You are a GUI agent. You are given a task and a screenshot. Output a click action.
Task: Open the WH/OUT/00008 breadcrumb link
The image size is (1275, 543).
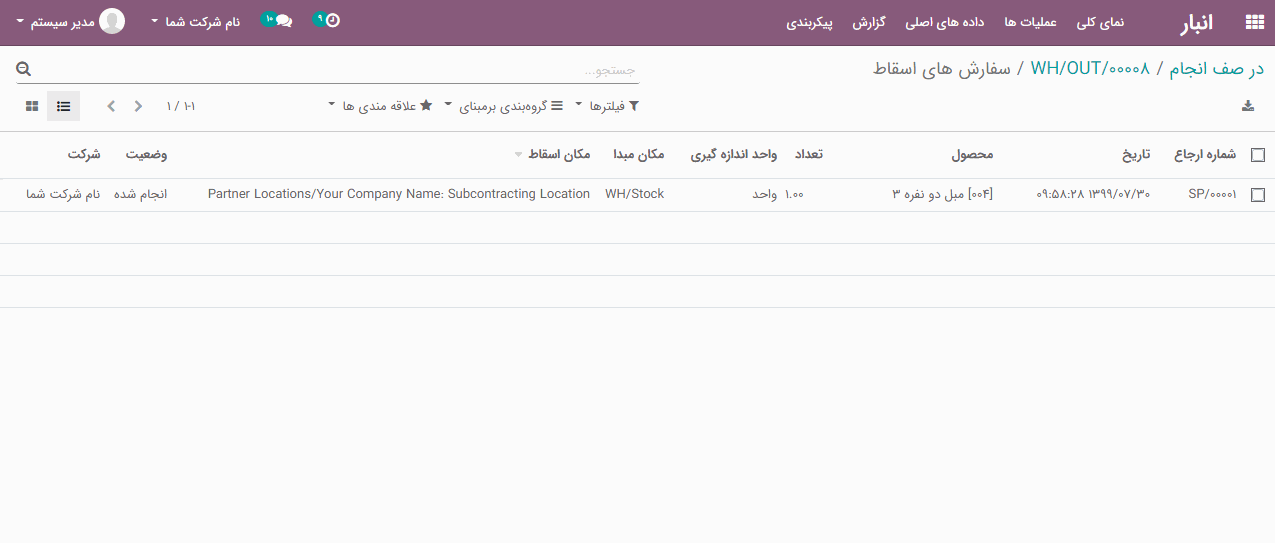click(1090, 69)
